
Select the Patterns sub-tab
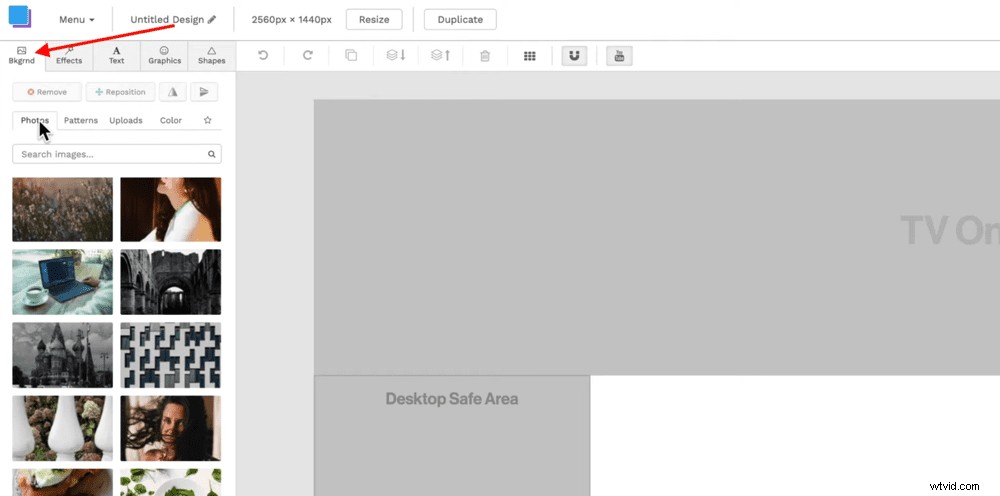click(81, 120)
